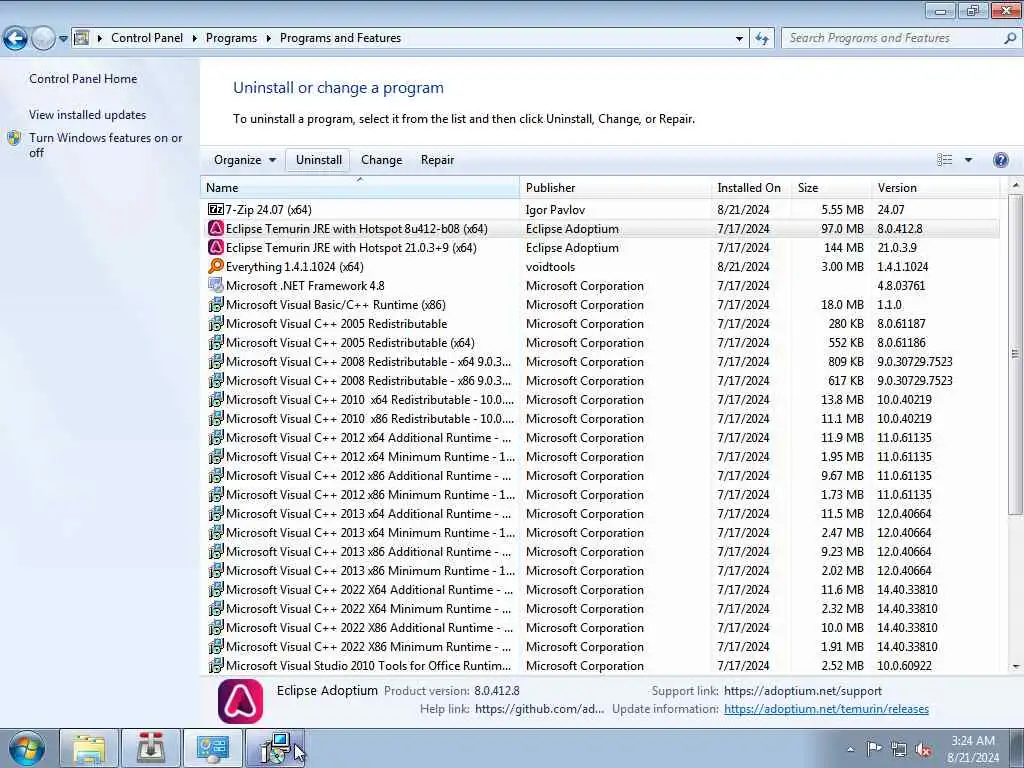This screenshot has height=768, width=1024.
Task: Open the Organize dropdown menu
Action: click(245, 160)
